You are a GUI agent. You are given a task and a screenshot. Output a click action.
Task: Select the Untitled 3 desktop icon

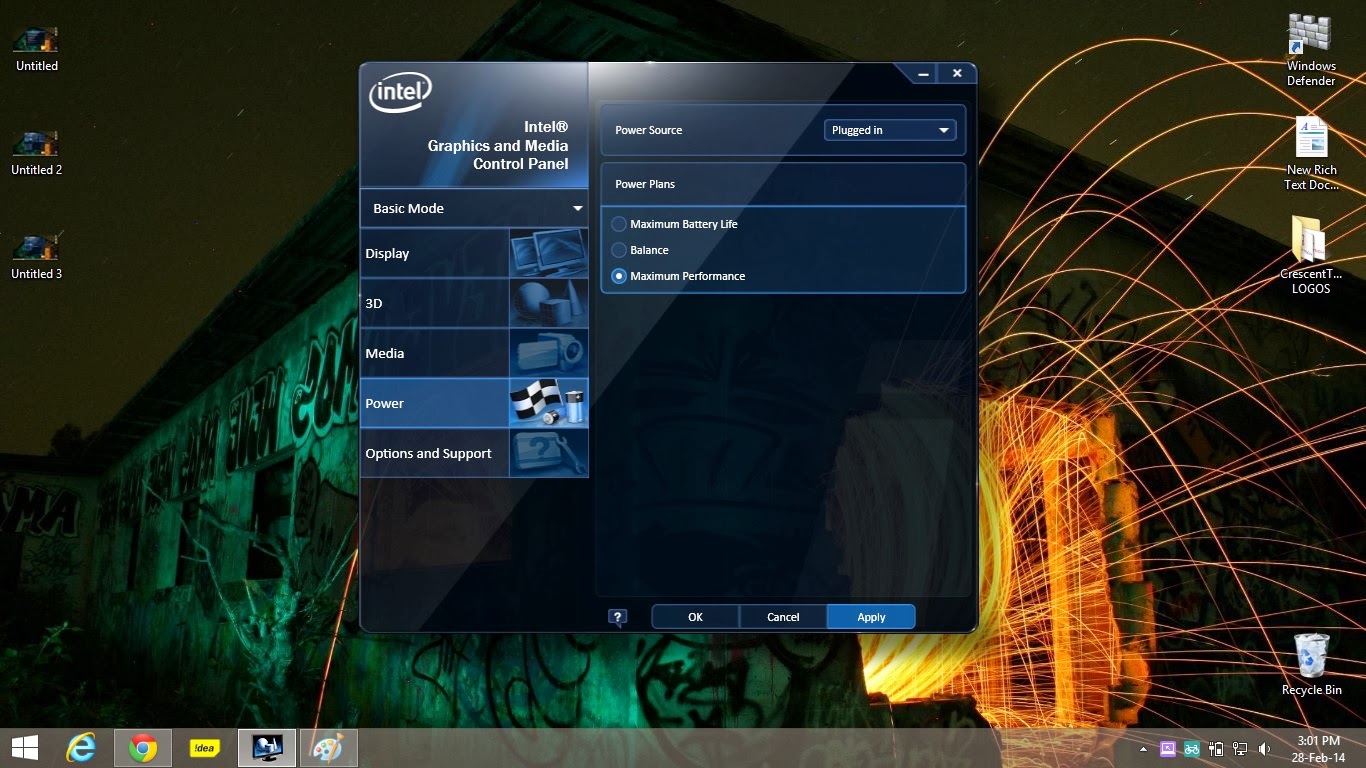tap(36, 256)
